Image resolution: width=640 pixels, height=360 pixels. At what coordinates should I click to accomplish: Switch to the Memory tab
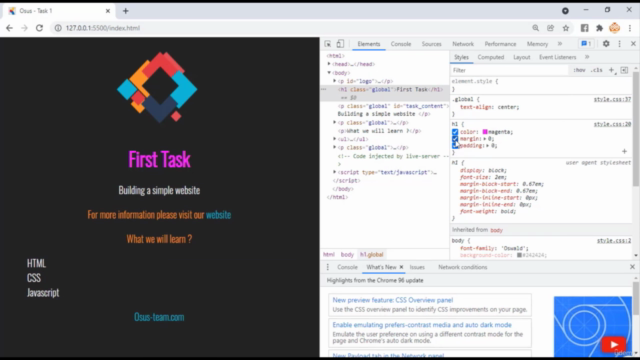(x=537, y=44)
